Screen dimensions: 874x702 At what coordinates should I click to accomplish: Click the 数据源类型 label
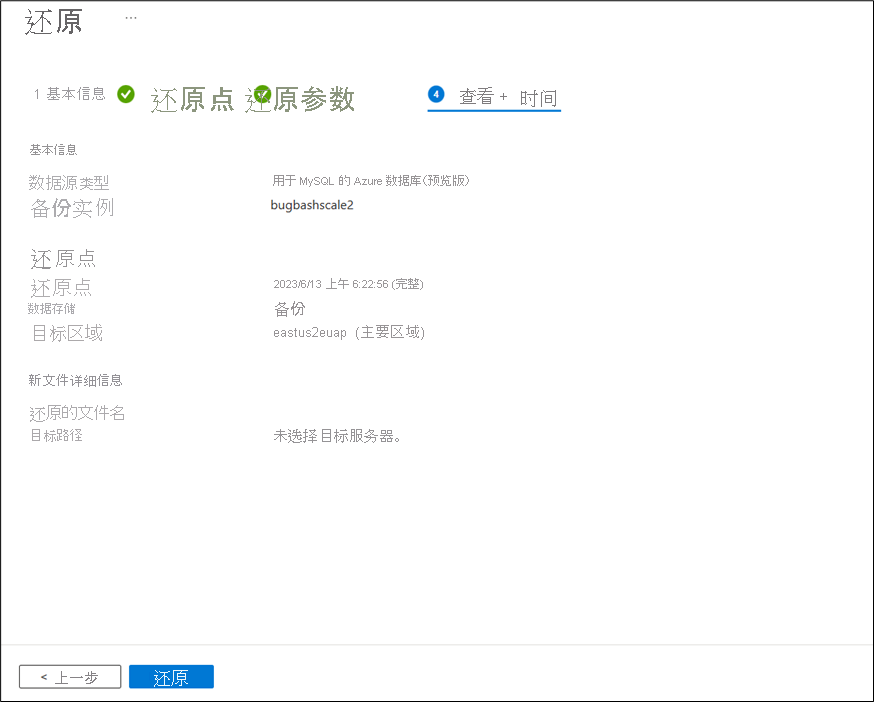tap(69, 182)
